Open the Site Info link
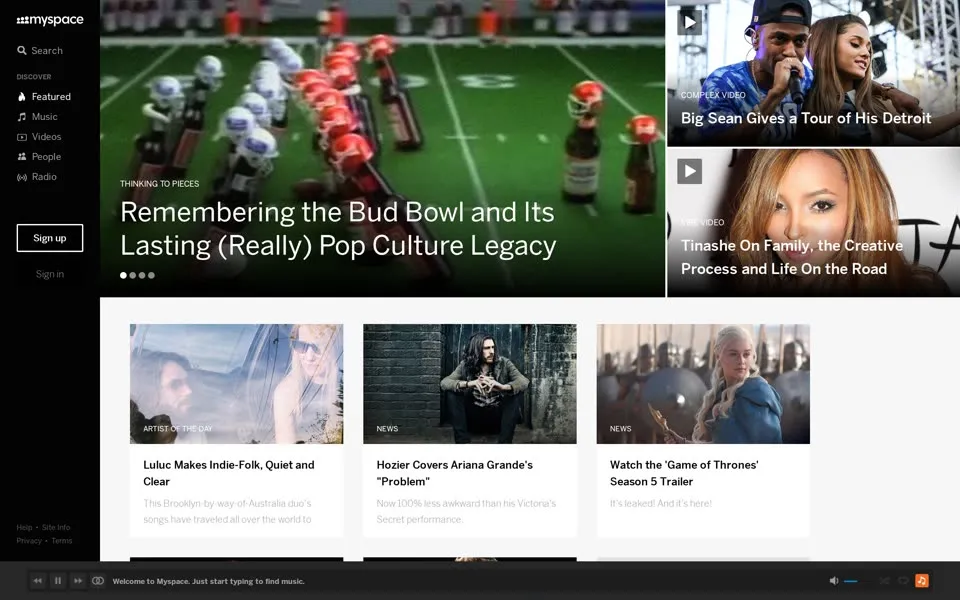The image size is (960, 600). tap(56, 528)
